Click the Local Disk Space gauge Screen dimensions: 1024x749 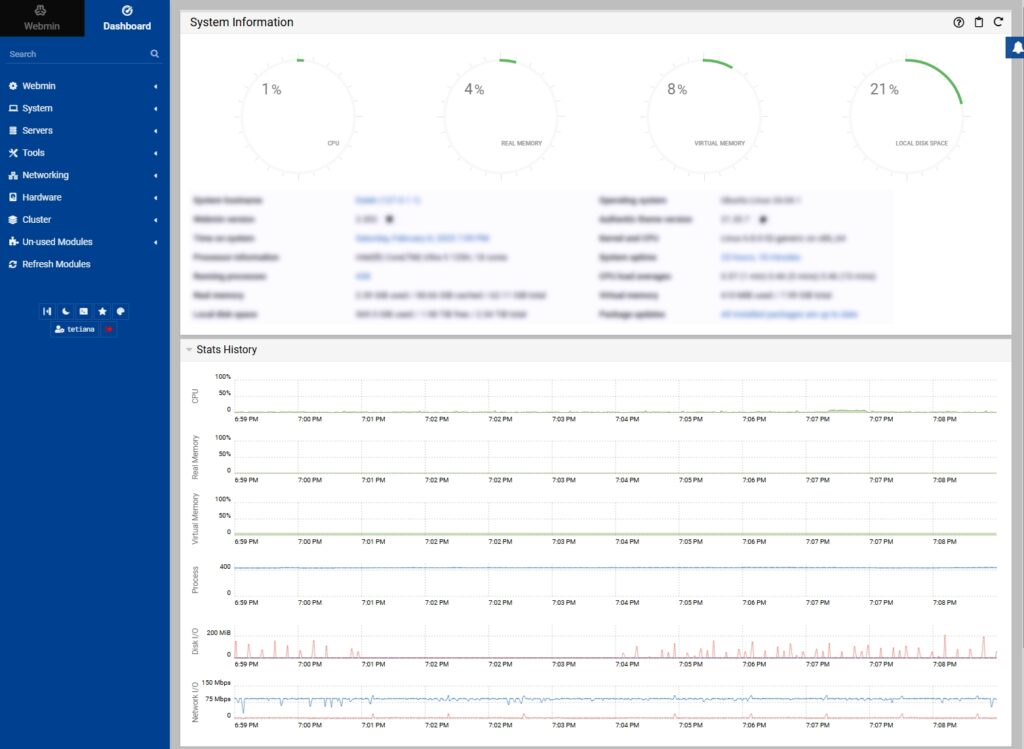906,117
